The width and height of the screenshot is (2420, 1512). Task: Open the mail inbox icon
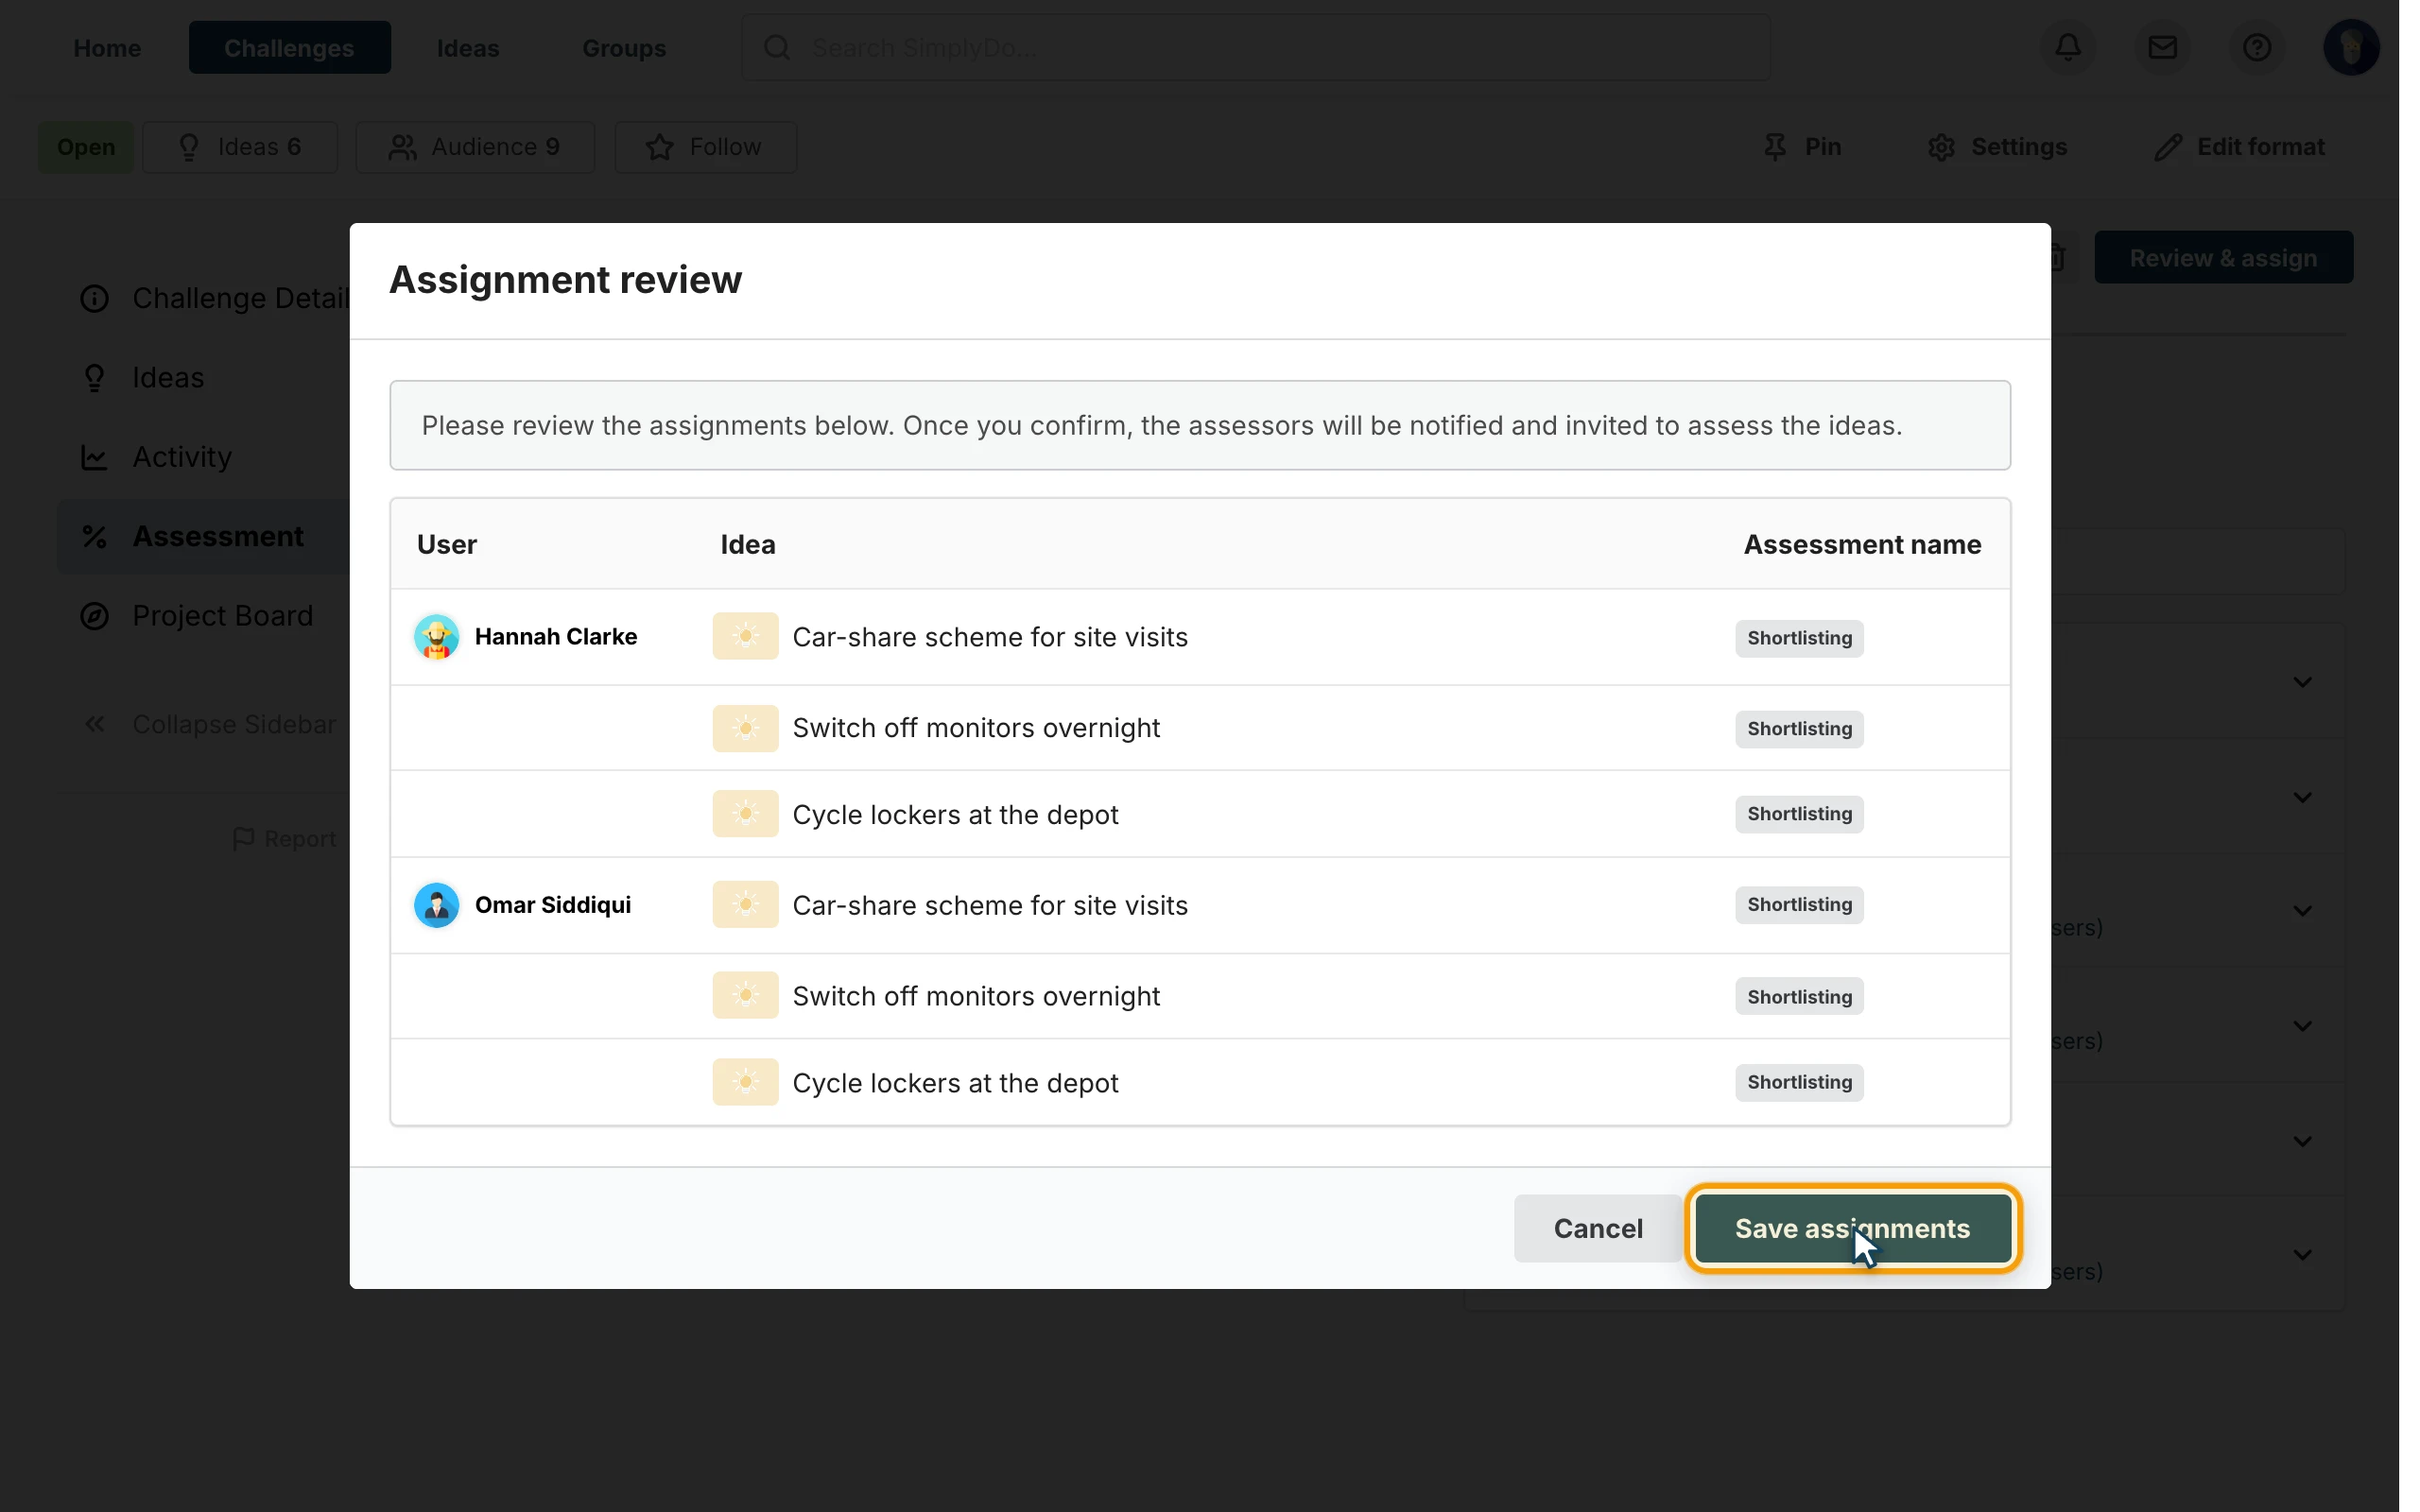(2162, 47)
